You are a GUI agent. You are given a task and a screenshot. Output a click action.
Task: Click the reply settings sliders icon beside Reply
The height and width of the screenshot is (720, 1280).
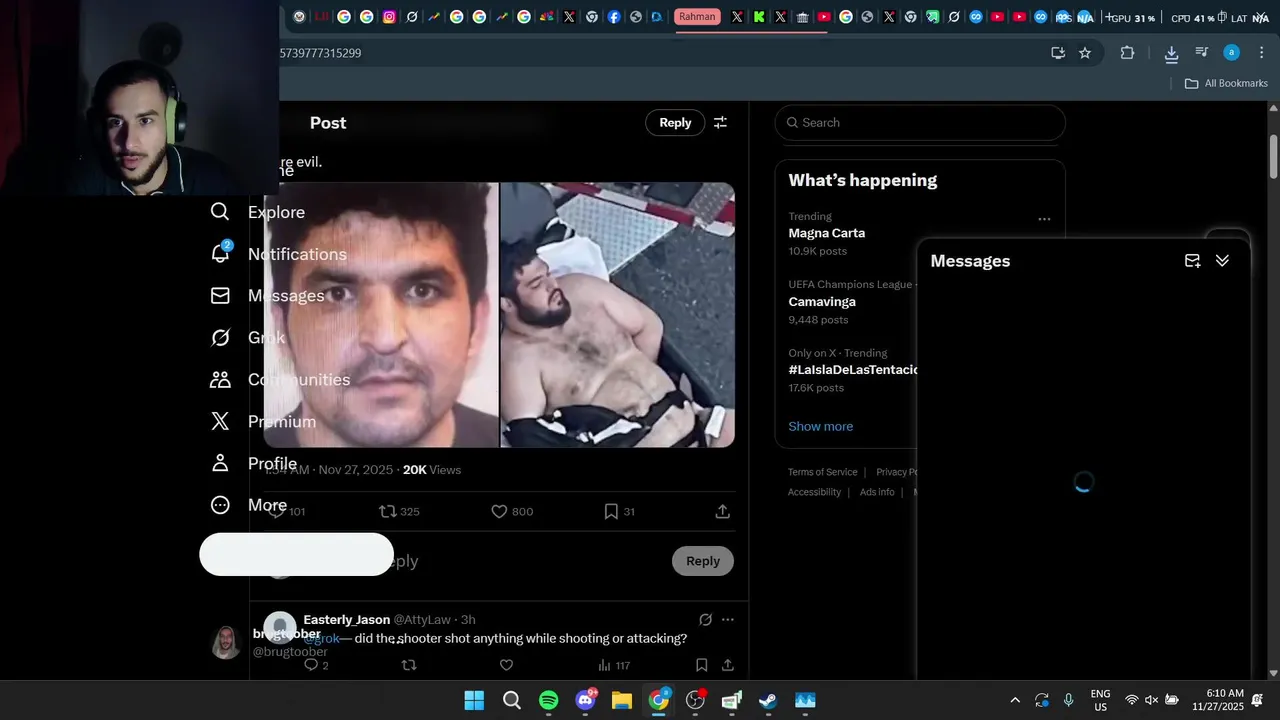point(720,123)
